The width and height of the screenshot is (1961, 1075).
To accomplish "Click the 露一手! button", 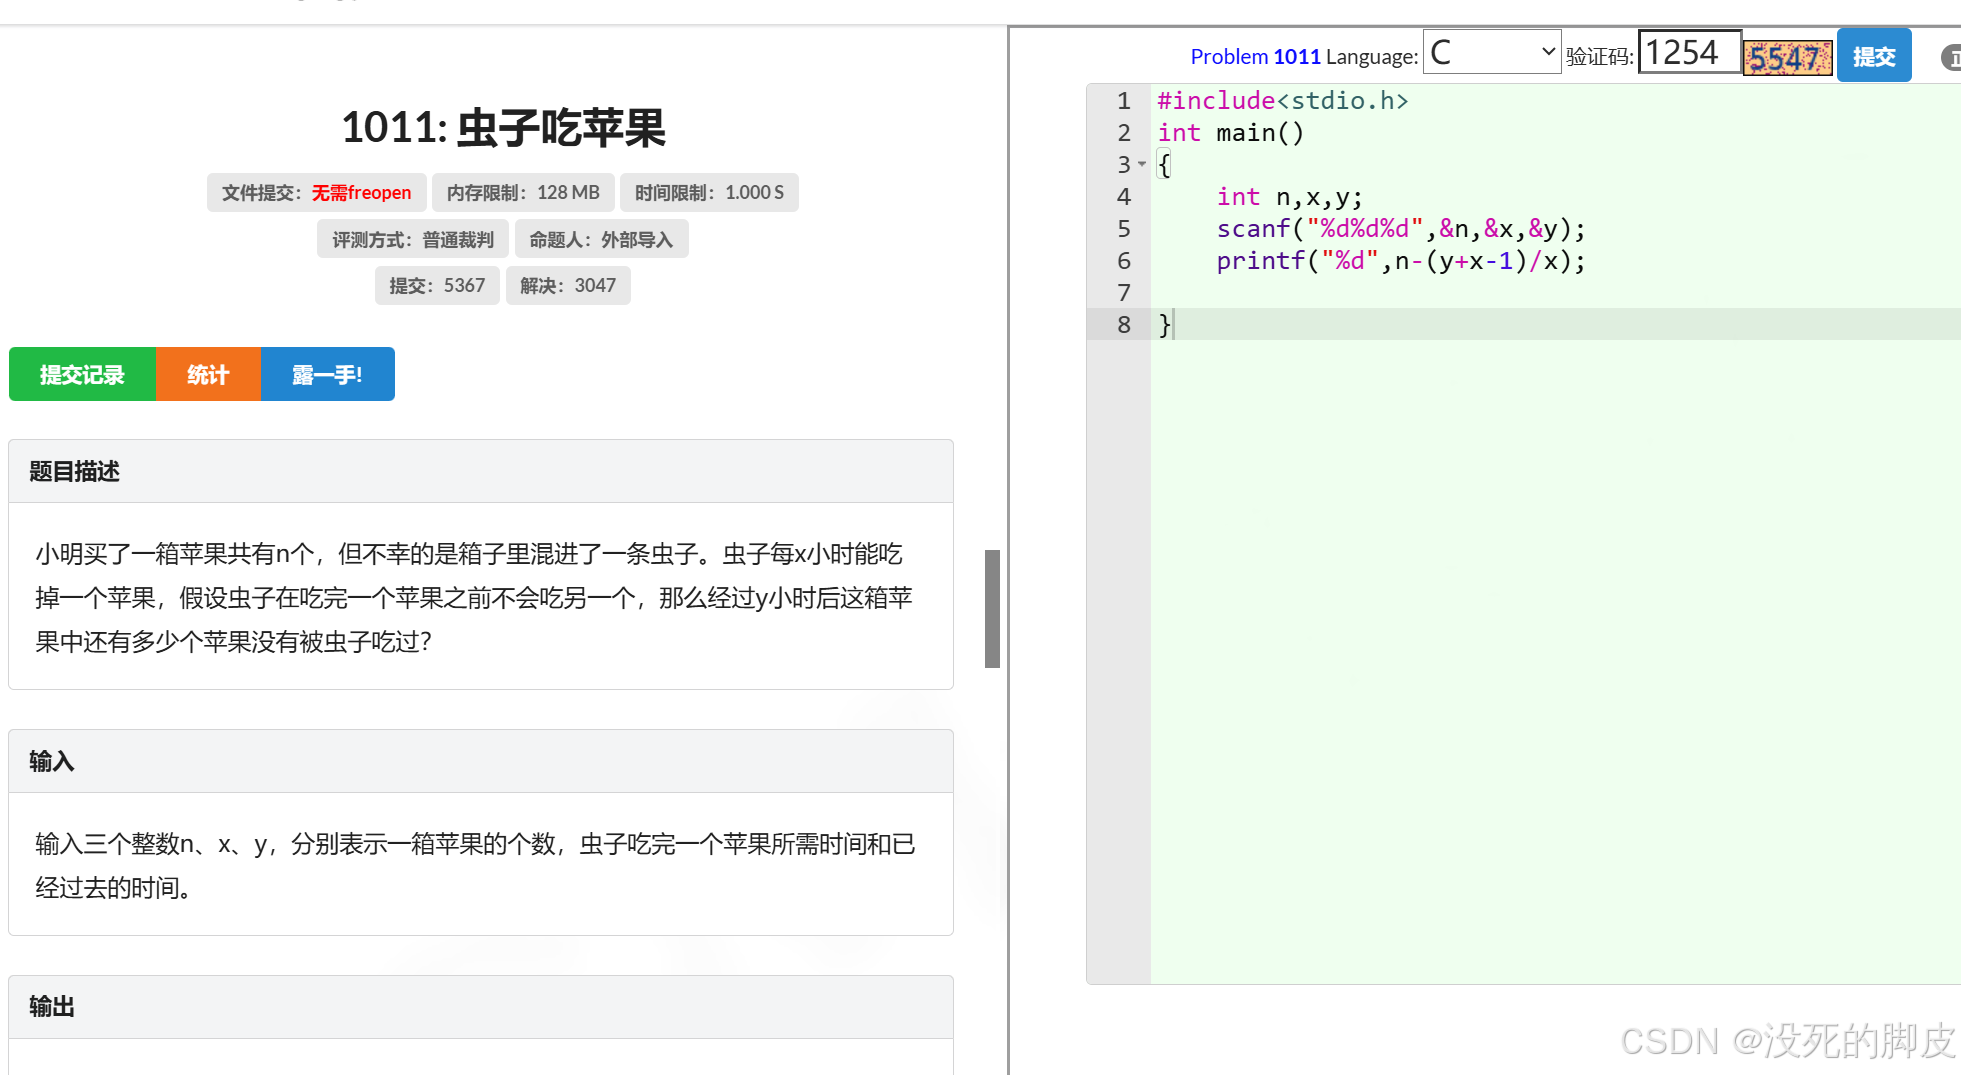I will (x=327, y=374).
